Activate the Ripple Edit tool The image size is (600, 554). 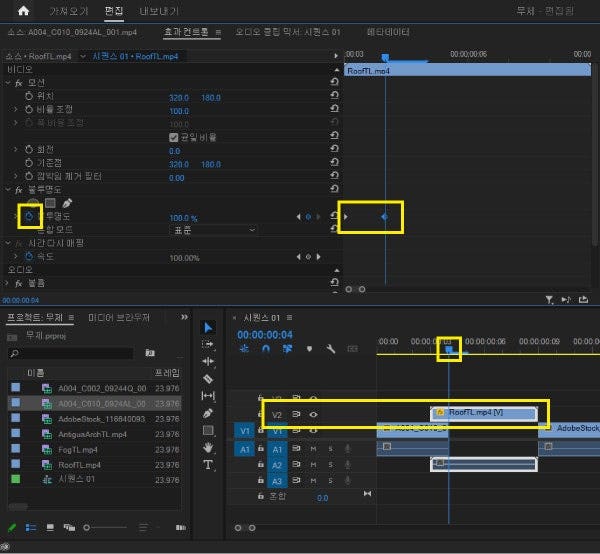pos(208,361)
